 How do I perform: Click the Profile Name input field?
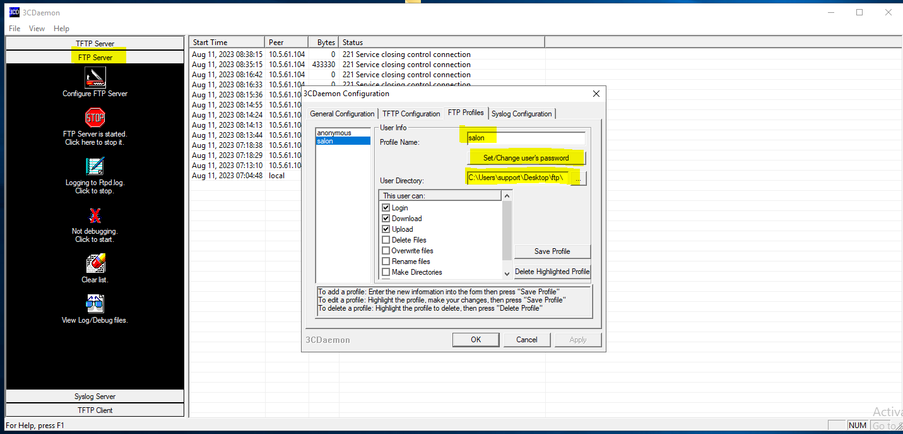(x=526, y=138)
